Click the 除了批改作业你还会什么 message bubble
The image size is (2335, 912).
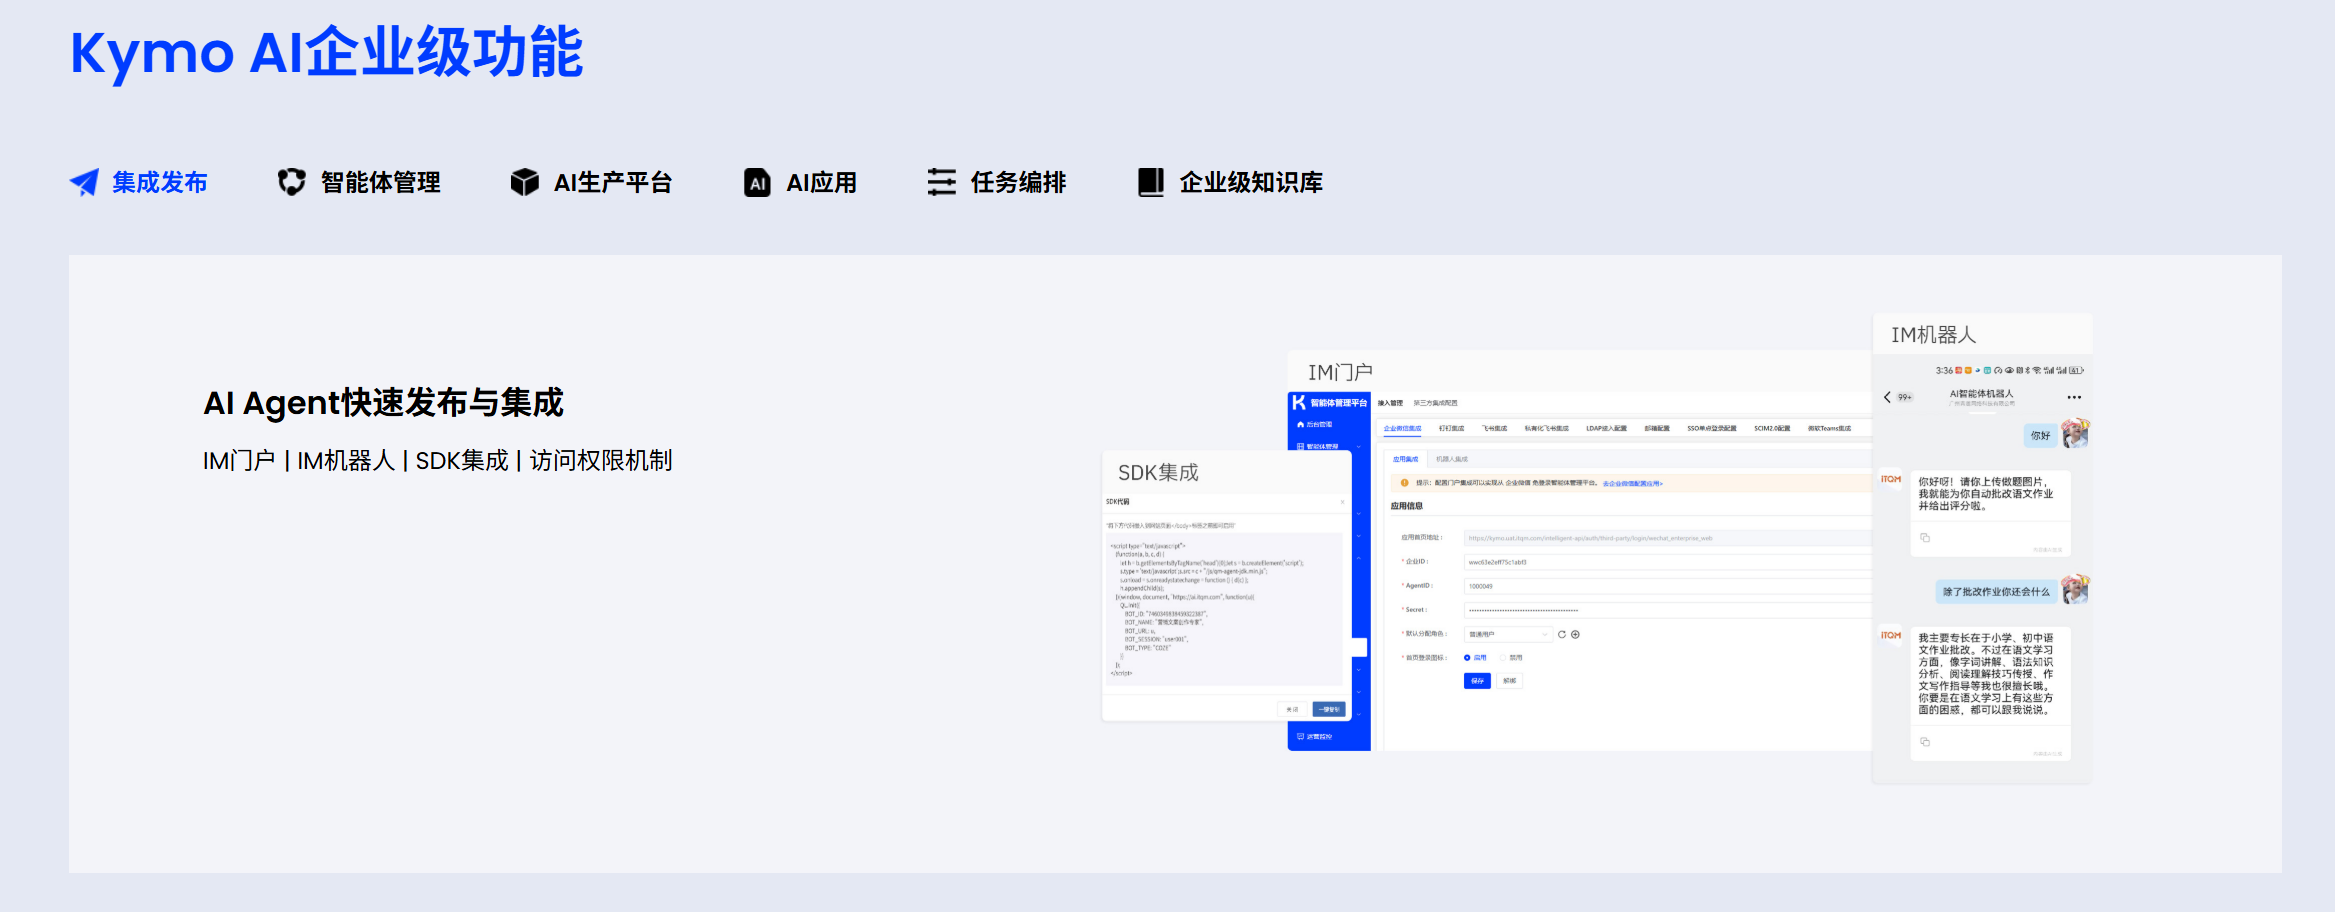click(1996, 592)
